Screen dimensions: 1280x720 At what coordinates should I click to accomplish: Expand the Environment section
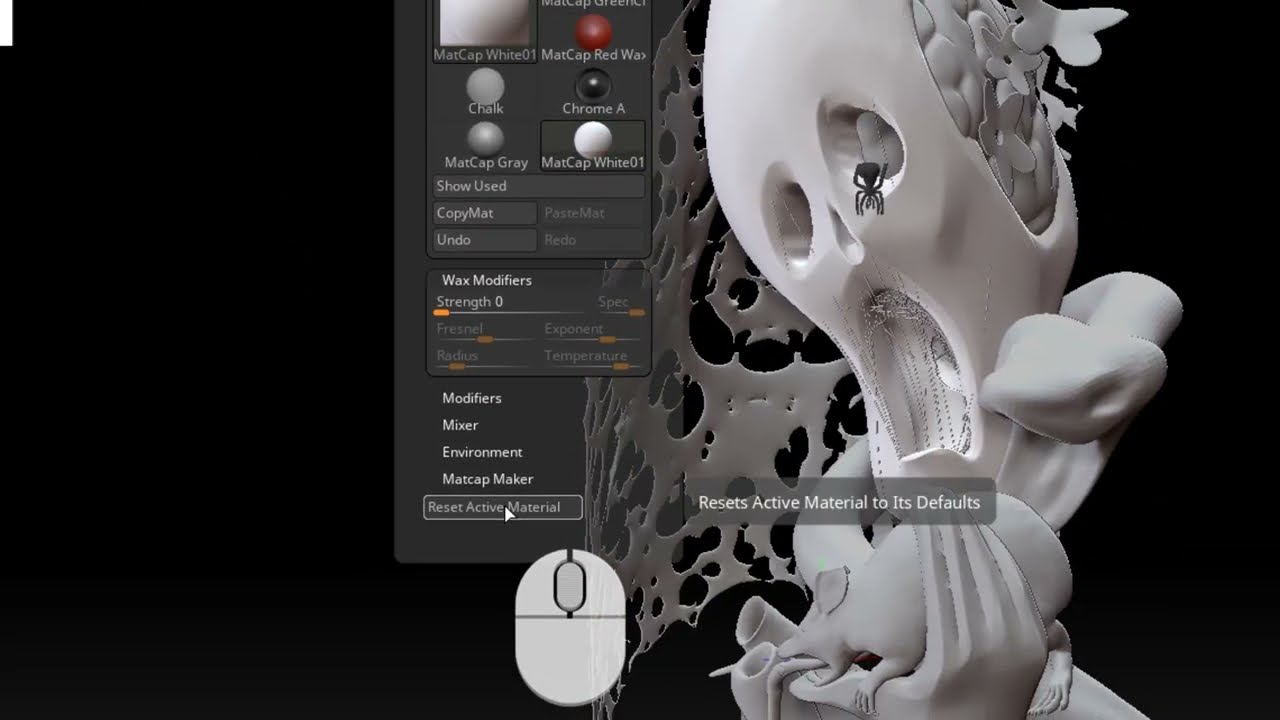pos(482,452)
